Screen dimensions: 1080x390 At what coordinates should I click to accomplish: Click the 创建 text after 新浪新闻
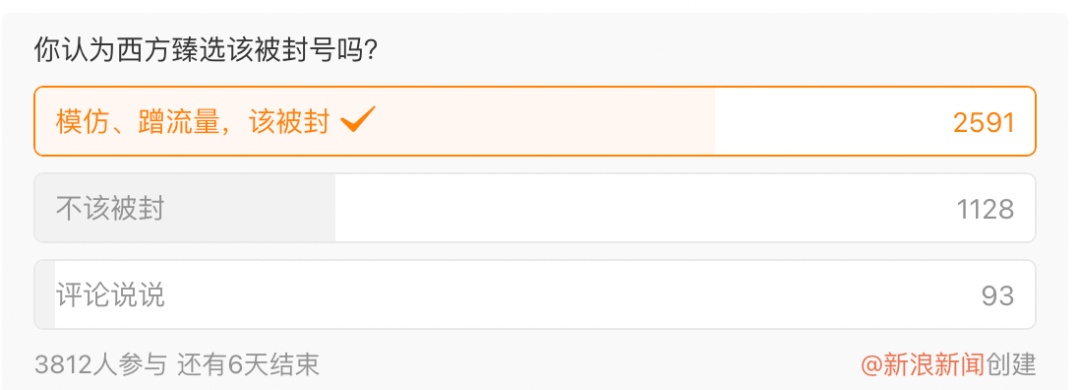[1010, 365]
